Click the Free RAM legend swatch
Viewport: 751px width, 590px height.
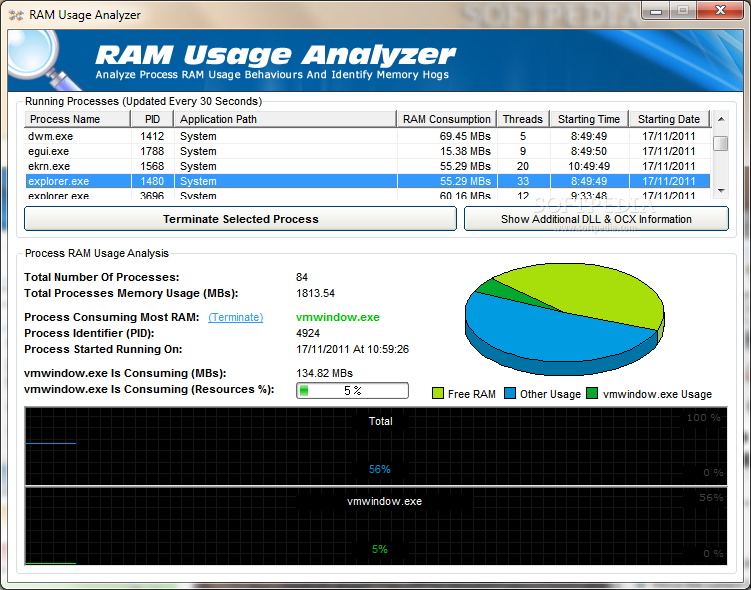(x=438, y=394)
